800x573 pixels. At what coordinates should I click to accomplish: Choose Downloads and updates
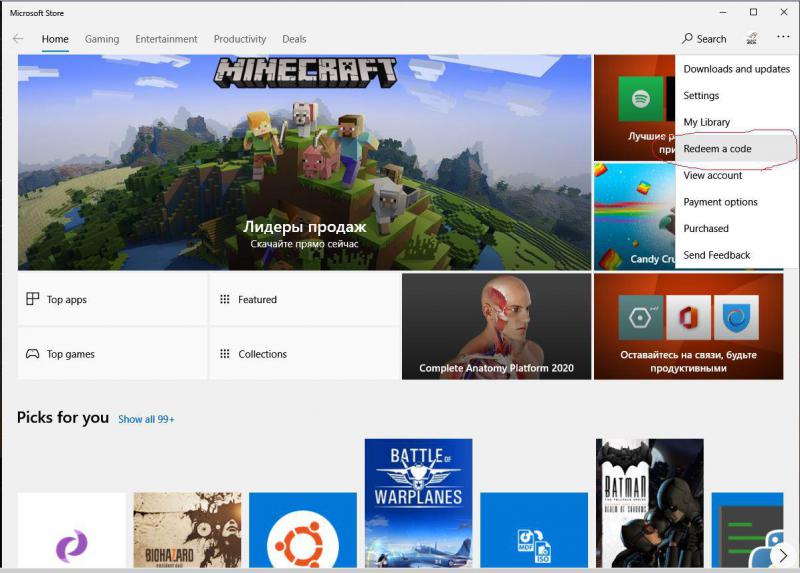point(737,69)
